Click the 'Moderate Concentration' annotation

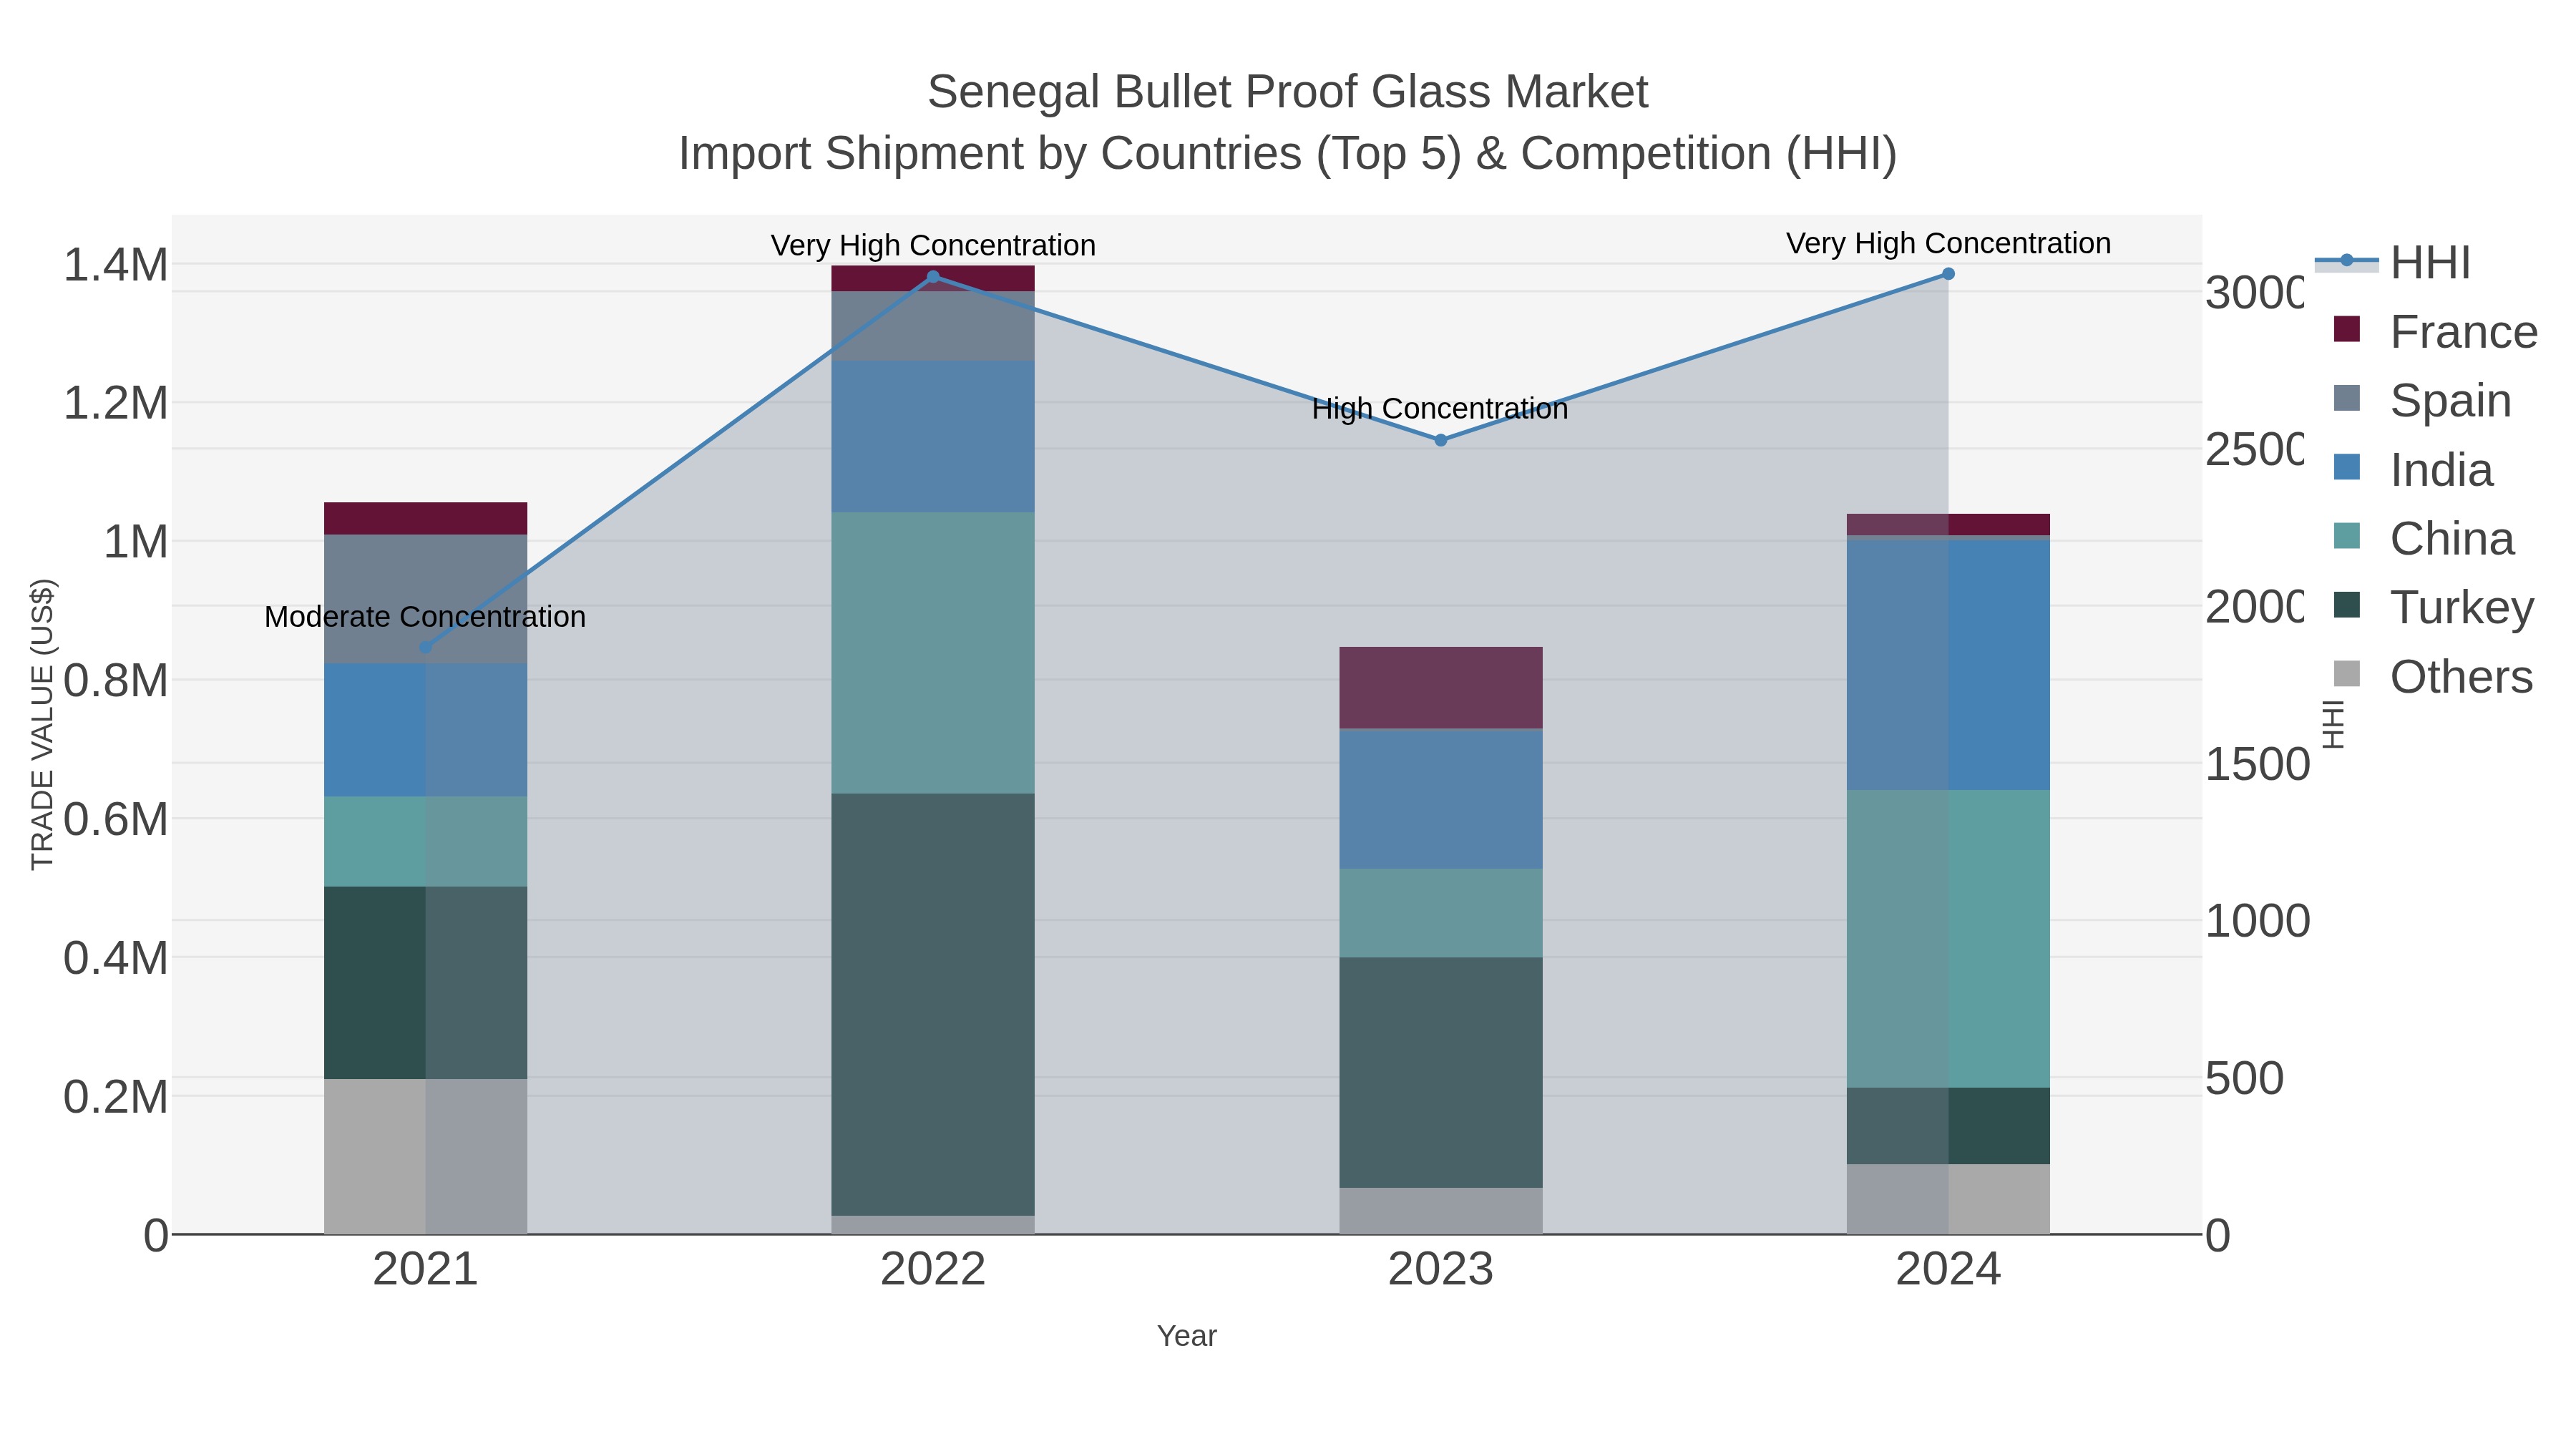tap(425, 617)
